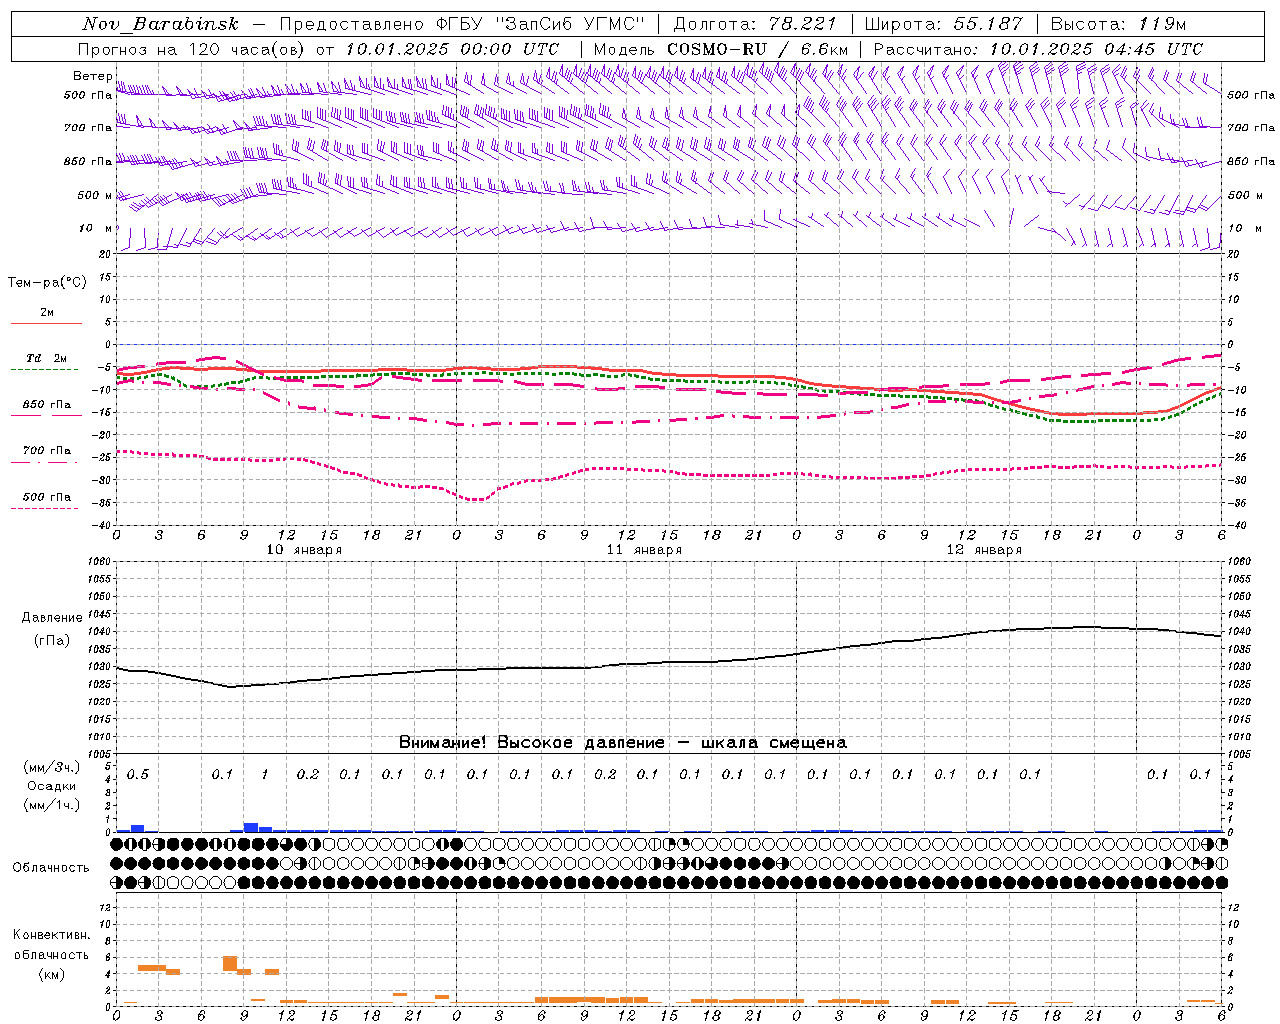Click the 'Облачность' cloud cover label
The image size is (1280, 1024).
click(x=51, y=867)
